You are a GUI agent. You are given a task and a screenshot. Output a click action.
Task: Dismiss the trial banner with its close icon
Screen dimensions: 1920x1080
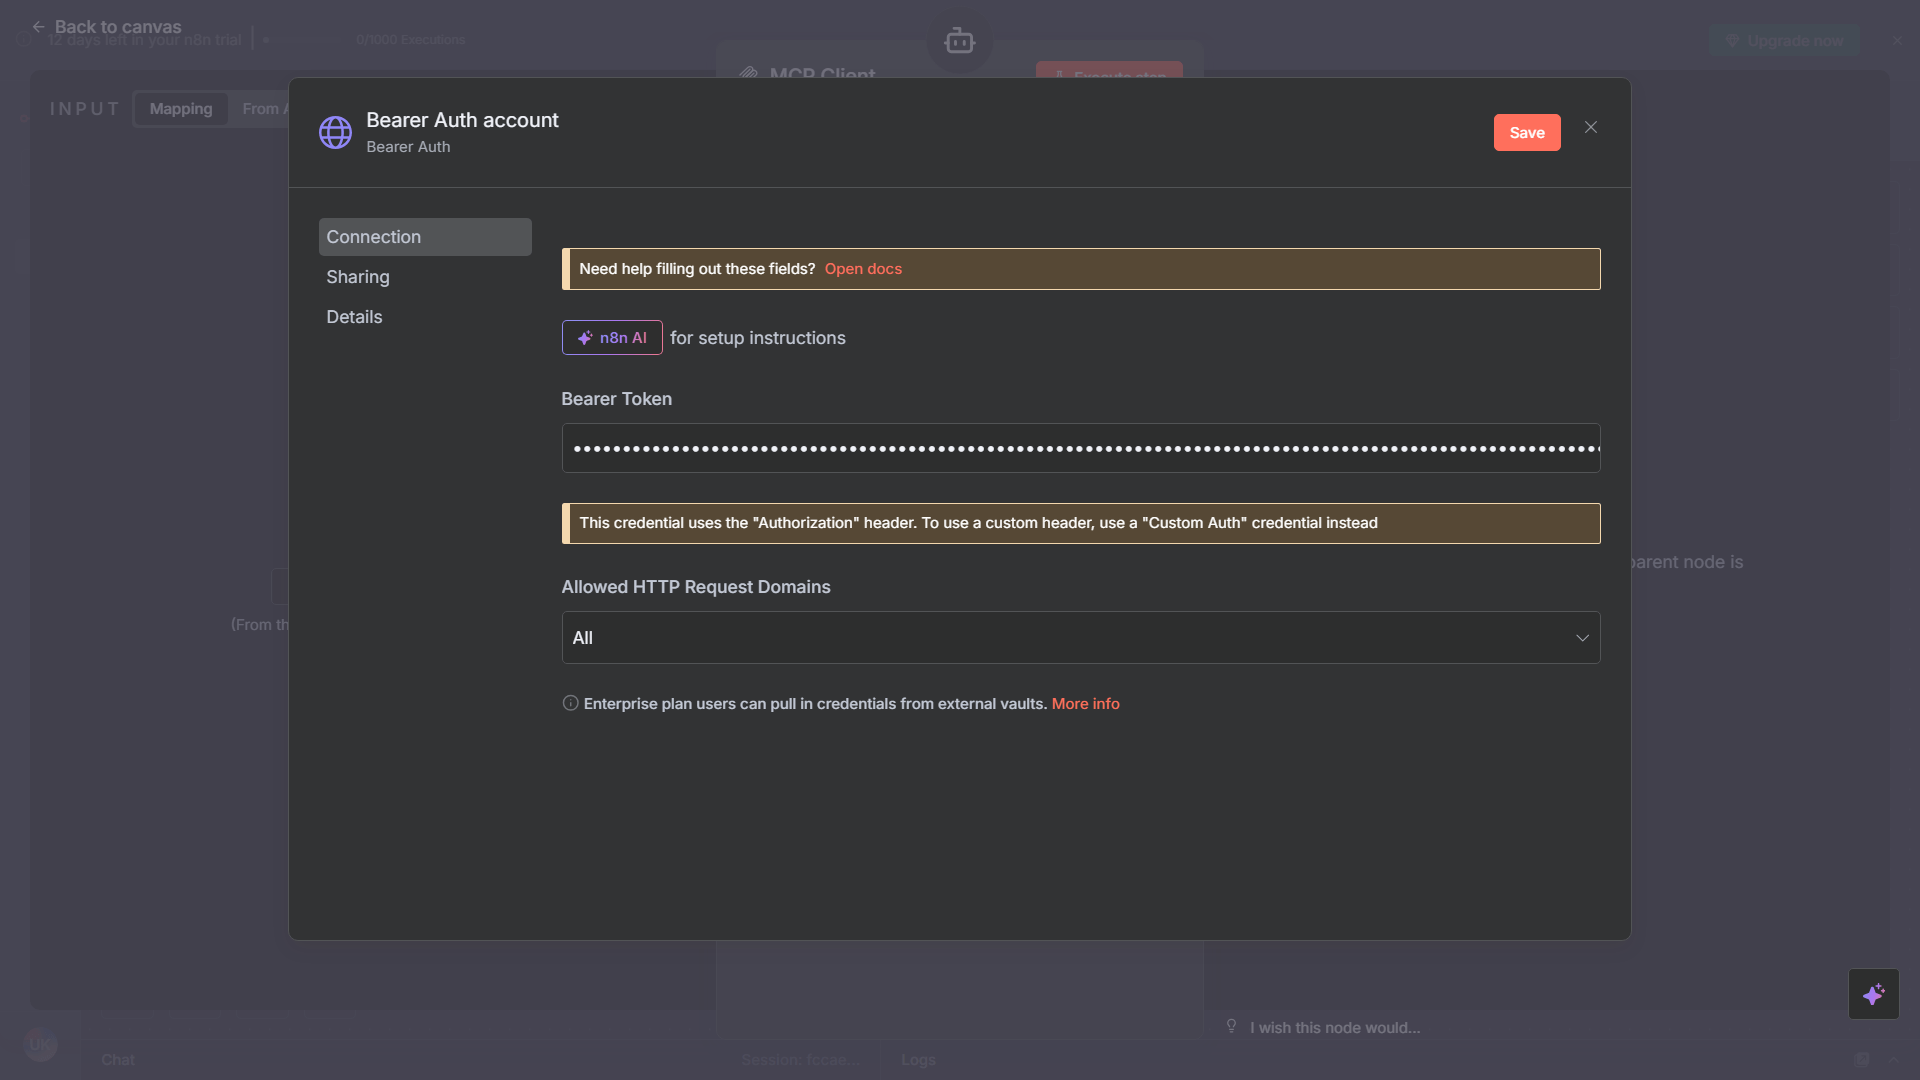(1898, 40)
